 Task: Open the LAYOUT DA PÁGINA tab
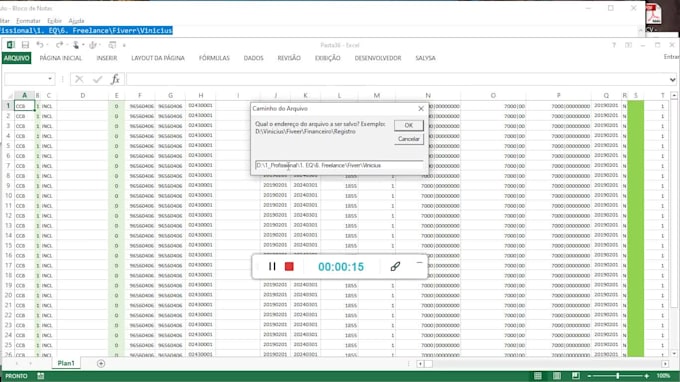point(158,58)
